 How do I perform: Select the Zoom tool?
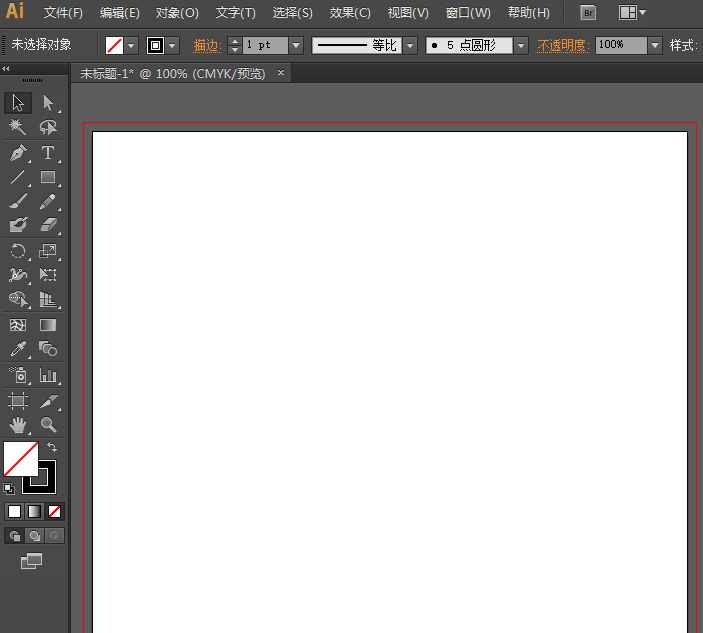click(48, 425)
